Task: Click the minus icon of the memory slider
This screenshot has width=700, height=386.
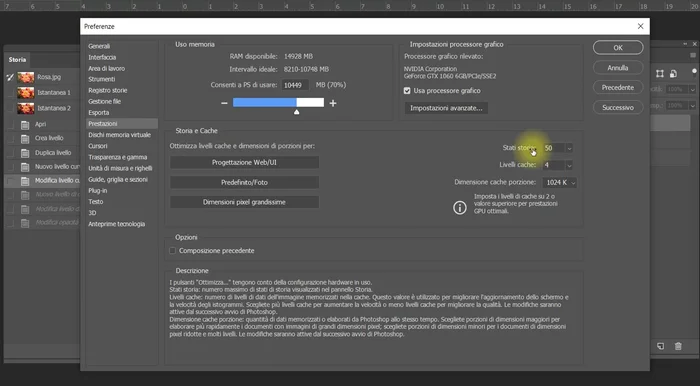Action: (x=224, y=103)
